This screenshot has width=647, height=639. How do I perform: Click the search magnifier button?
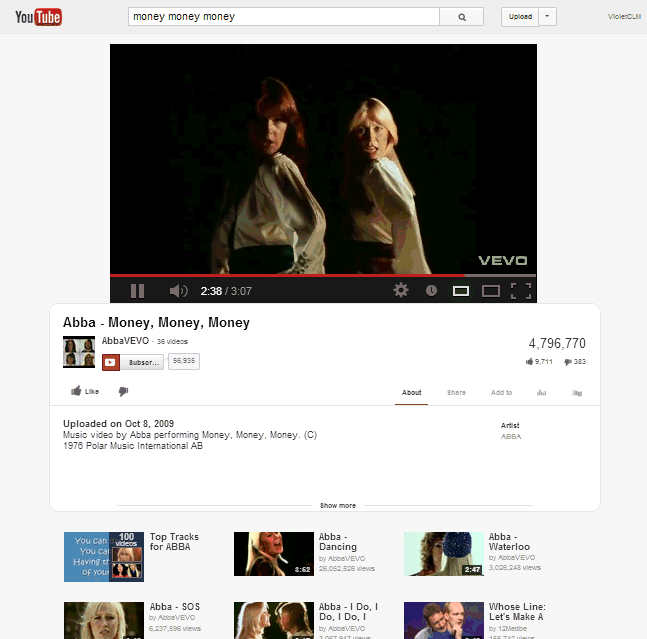point(462,17)
